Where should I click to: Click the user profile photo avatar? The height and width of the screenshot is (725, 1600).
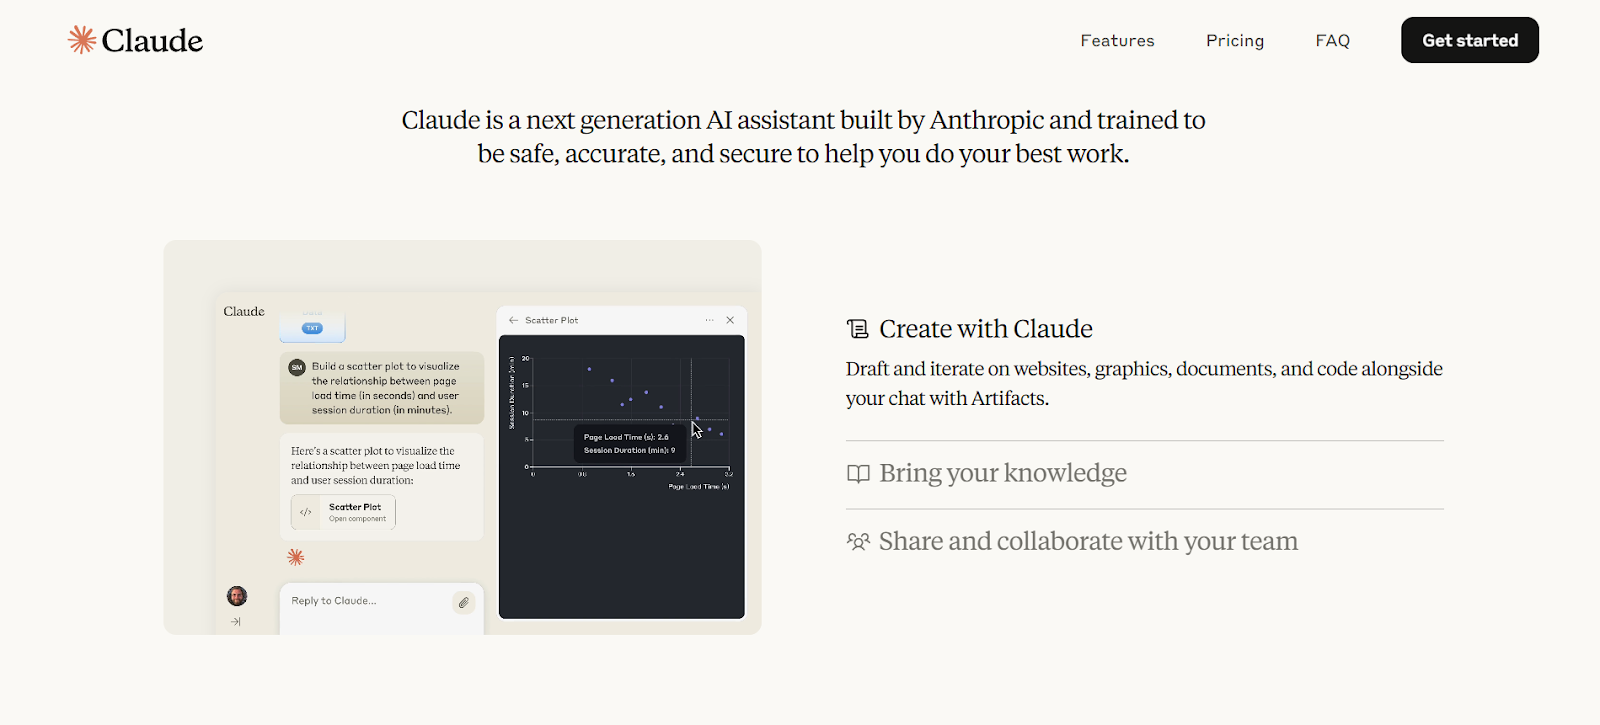tap(237, 596)
